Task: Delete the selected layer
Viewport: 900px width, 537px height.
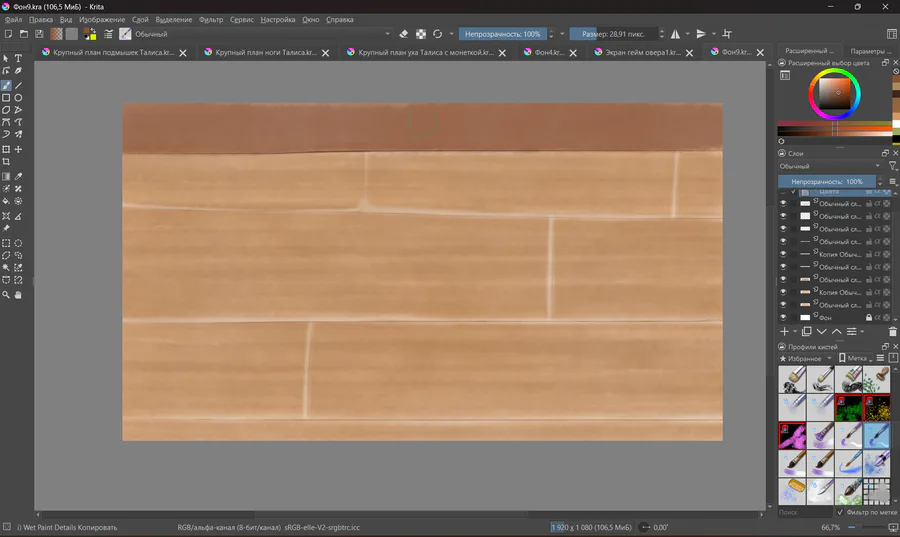Action: [893, 332]
